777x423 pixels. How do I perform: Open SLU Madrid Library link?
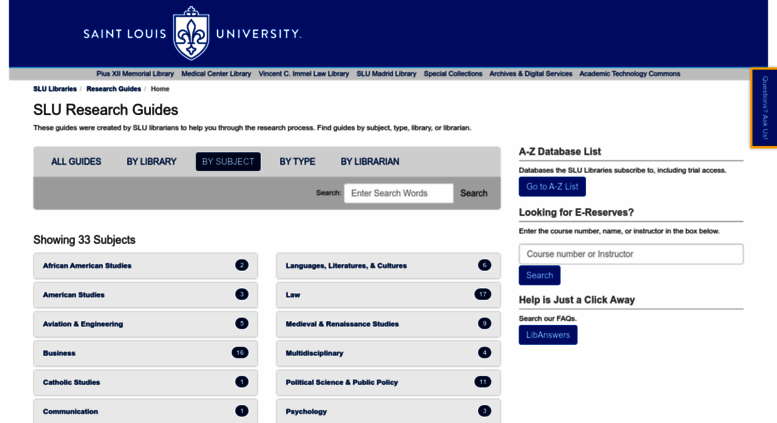[386, 74]
